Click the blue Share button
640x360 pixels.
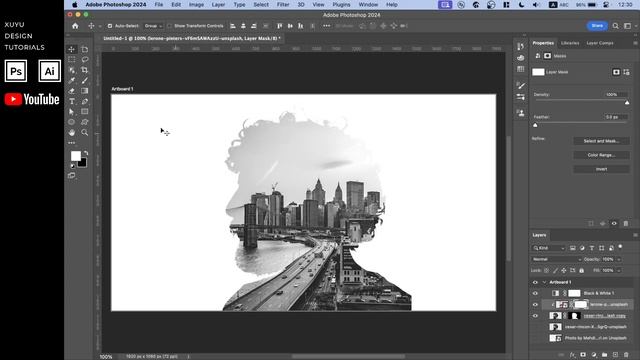pyautogui.click(x=597, y=26)
